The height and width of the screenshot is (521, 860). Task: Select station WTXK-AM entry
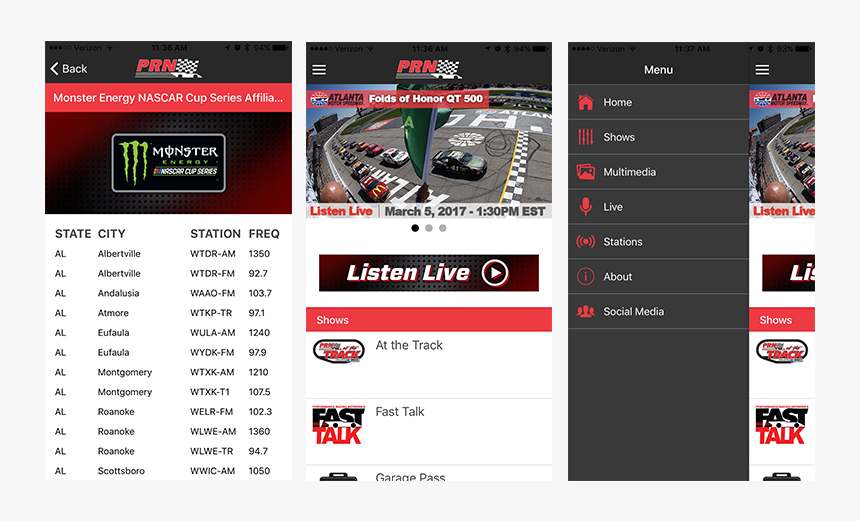(x=212, y=372)
